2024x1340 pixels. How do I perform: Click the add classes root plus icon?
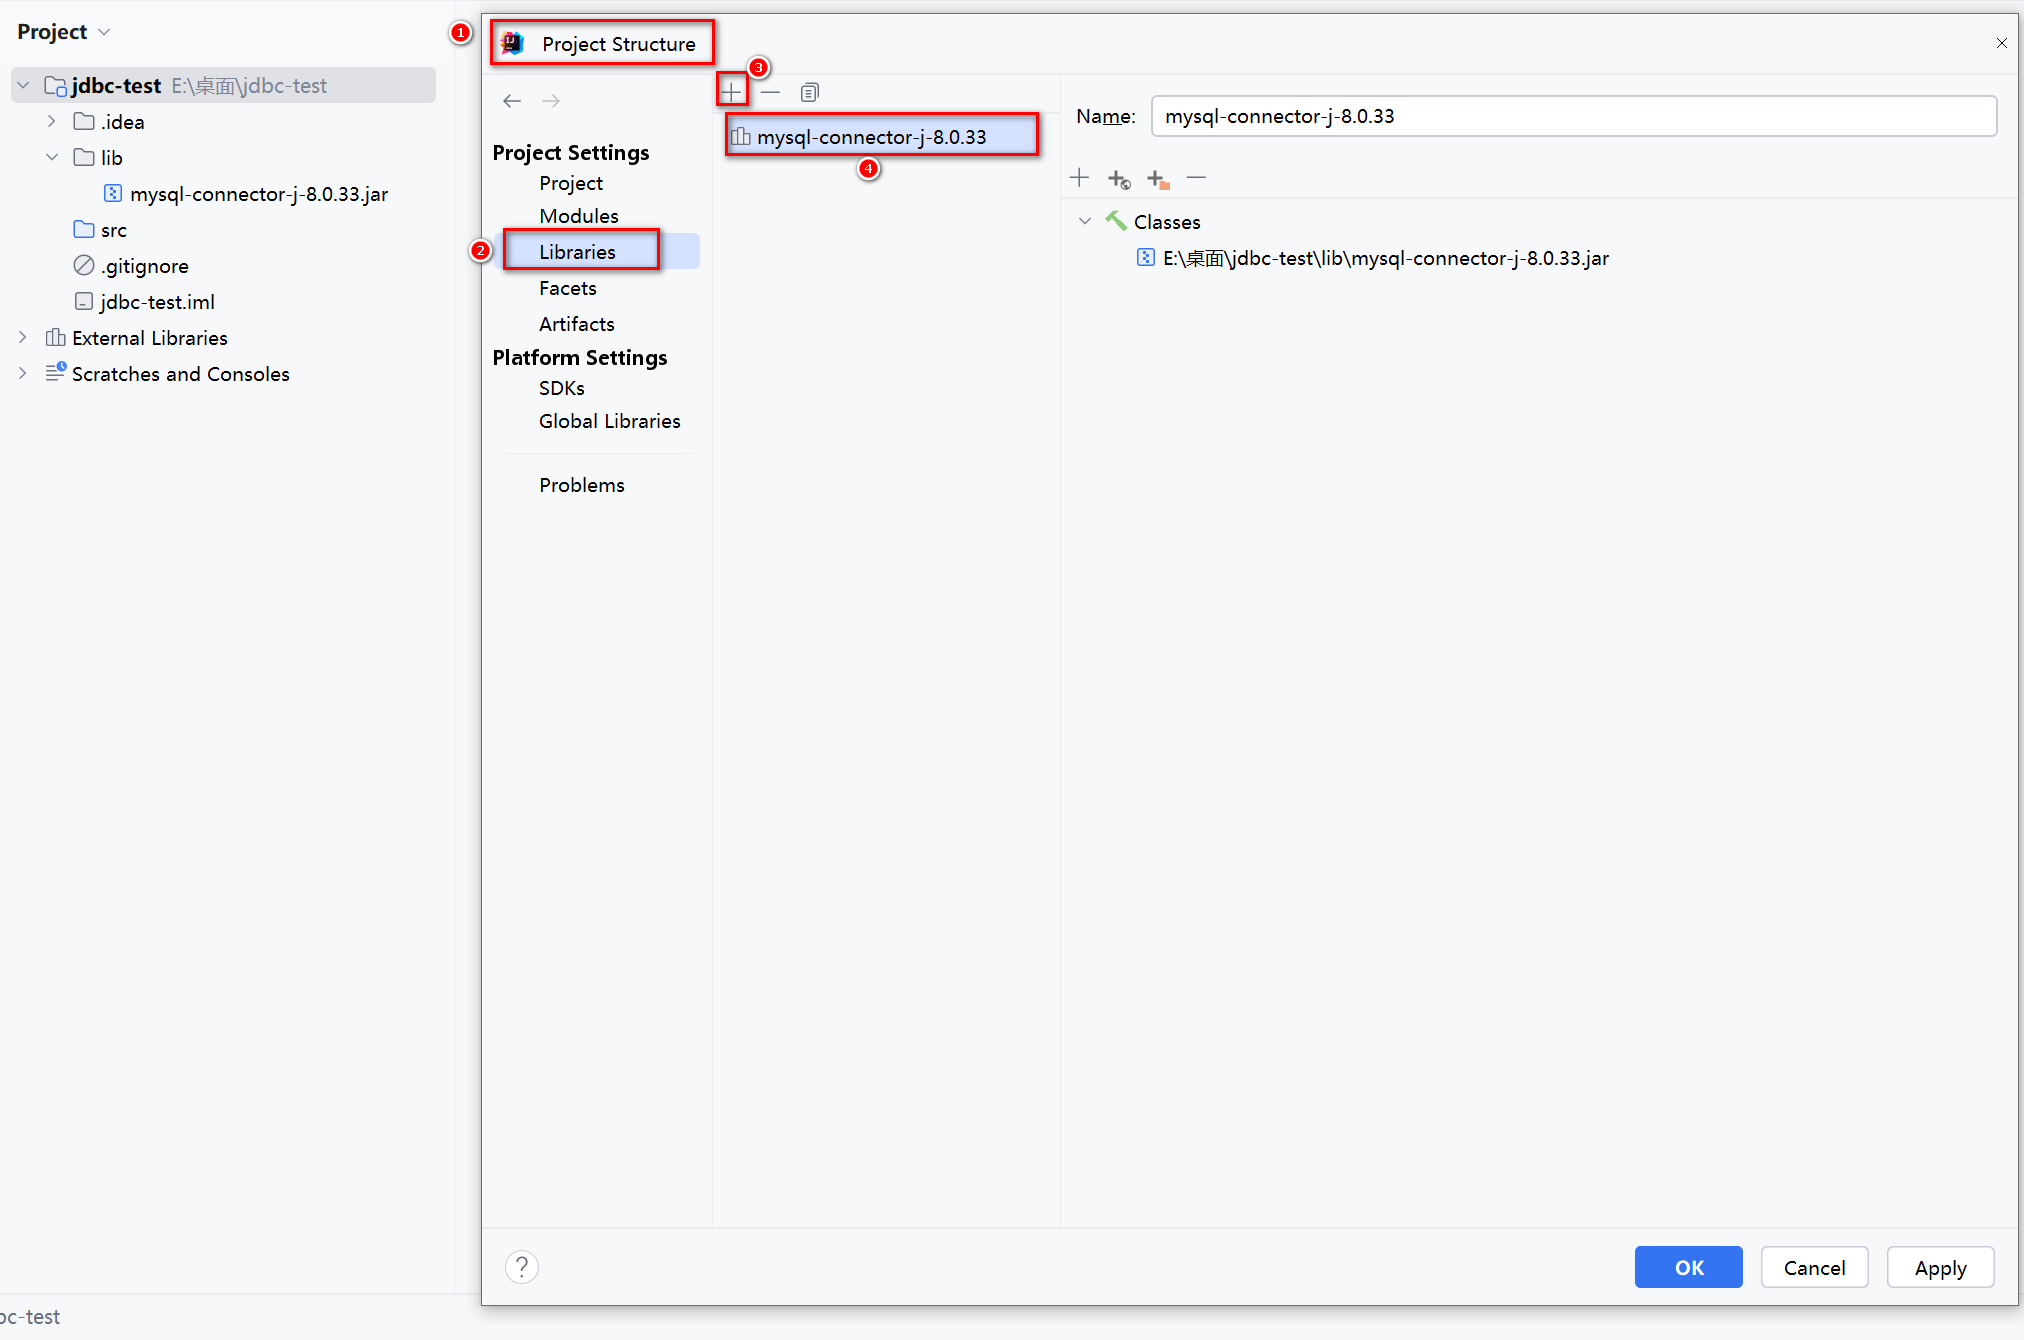(x=1079, y=178)
